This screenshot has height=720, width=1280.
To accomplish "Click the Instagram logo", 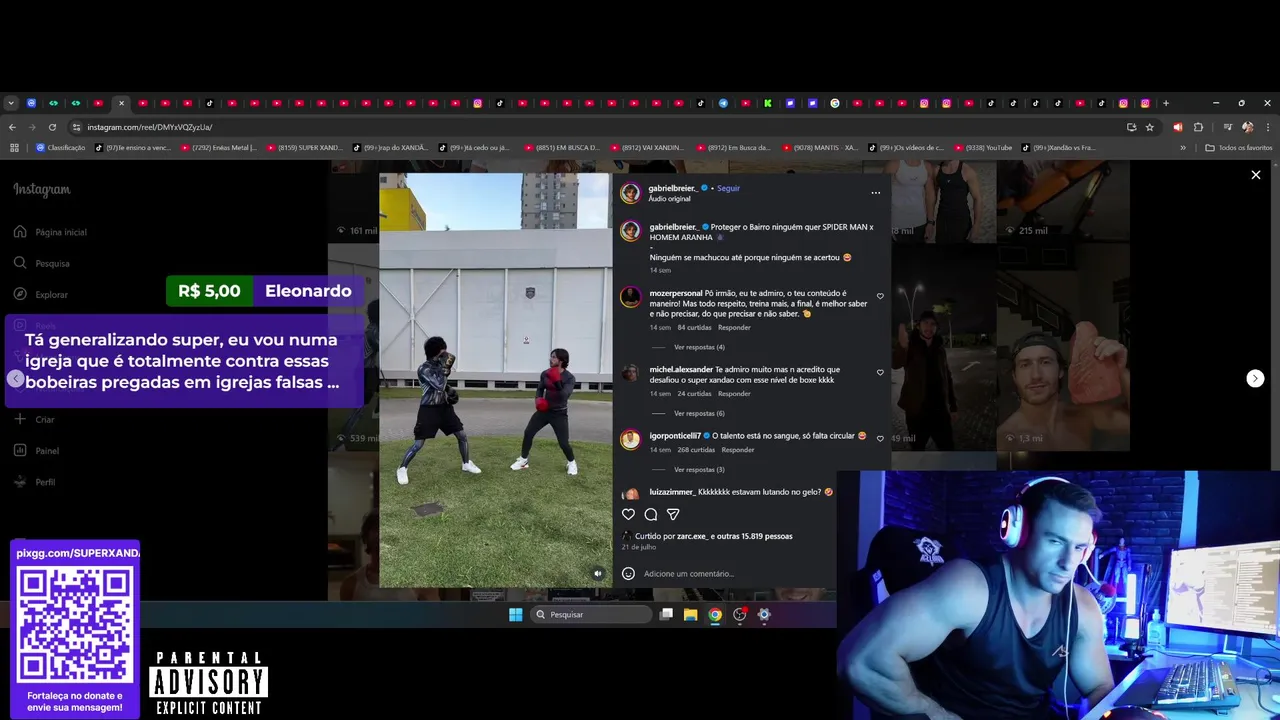I will 42,190.
